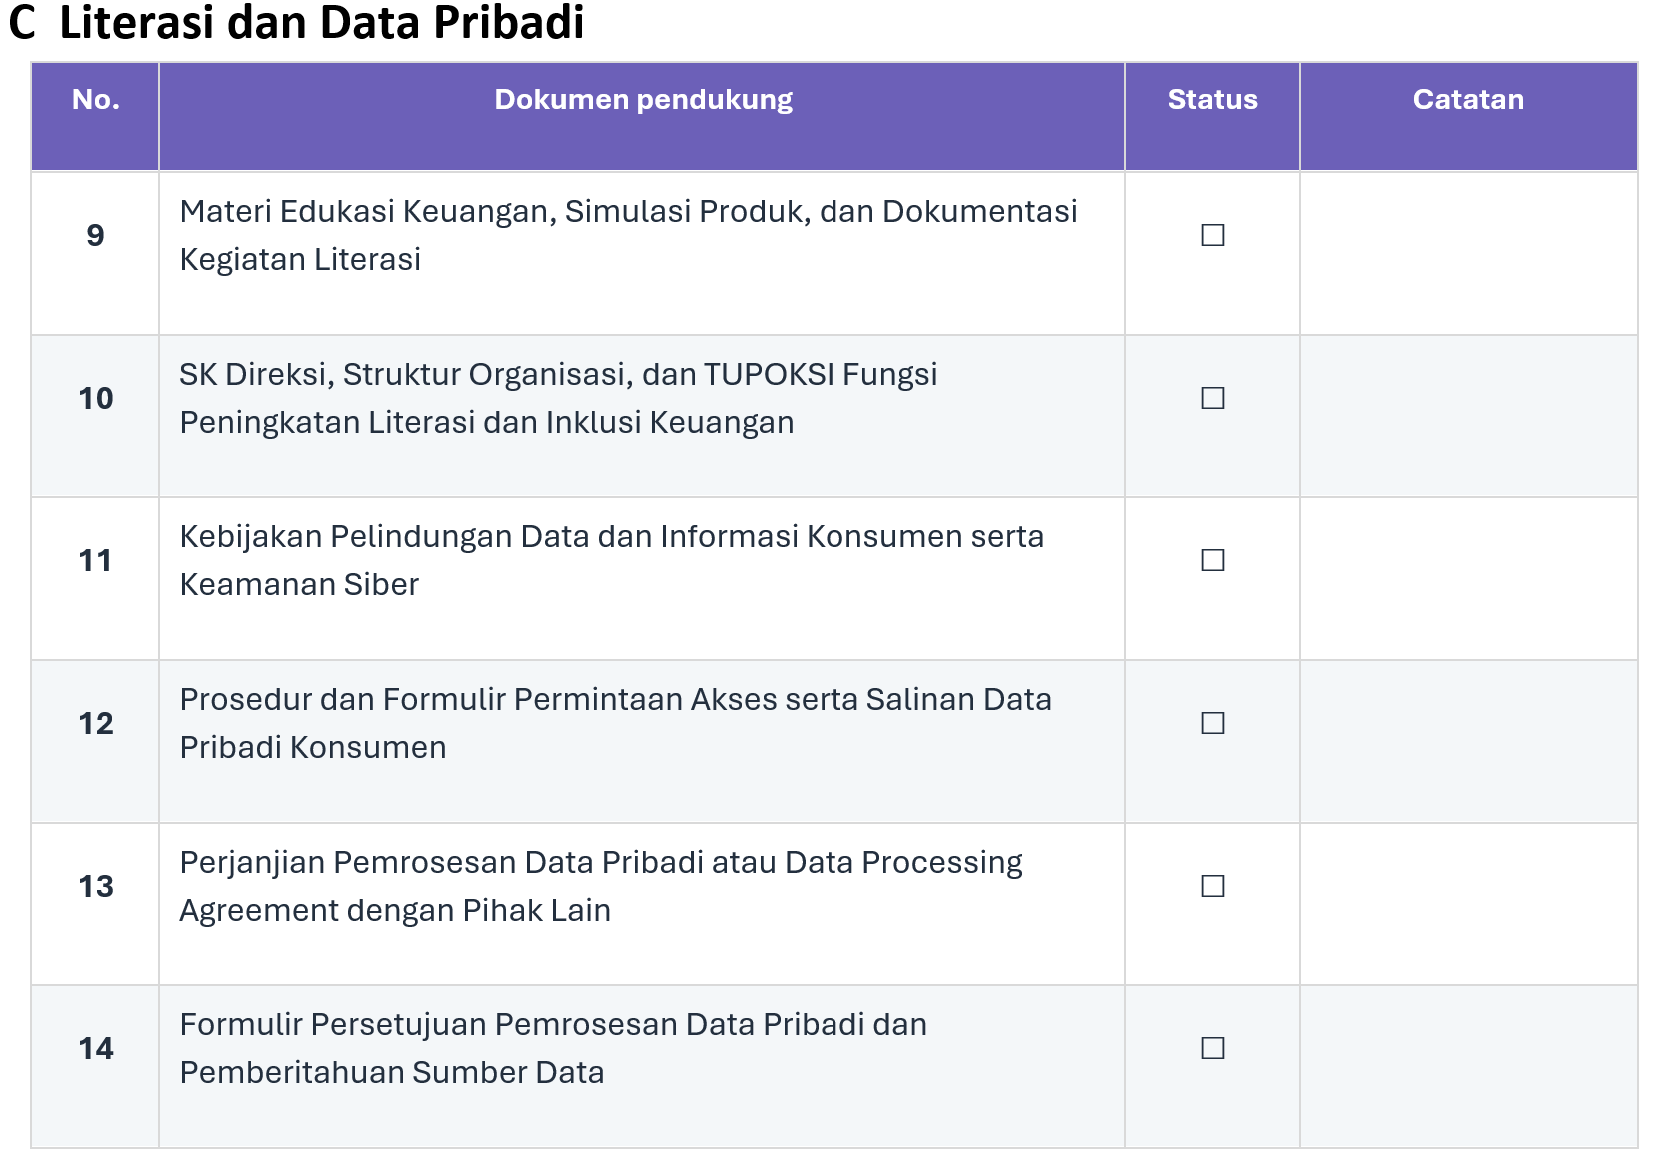Click the Catatan cell for row 9
Screen dimensions: 1671x1176
(1468, 253)
